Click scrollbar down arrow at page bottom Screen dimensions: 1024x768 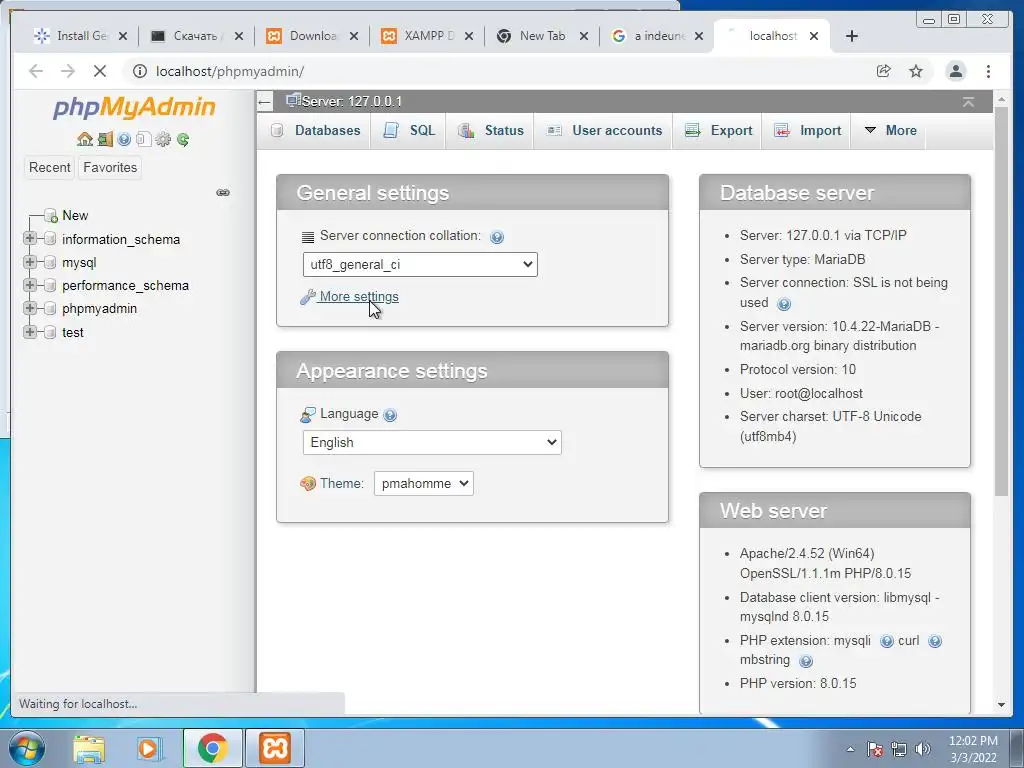pos(1001,705)
